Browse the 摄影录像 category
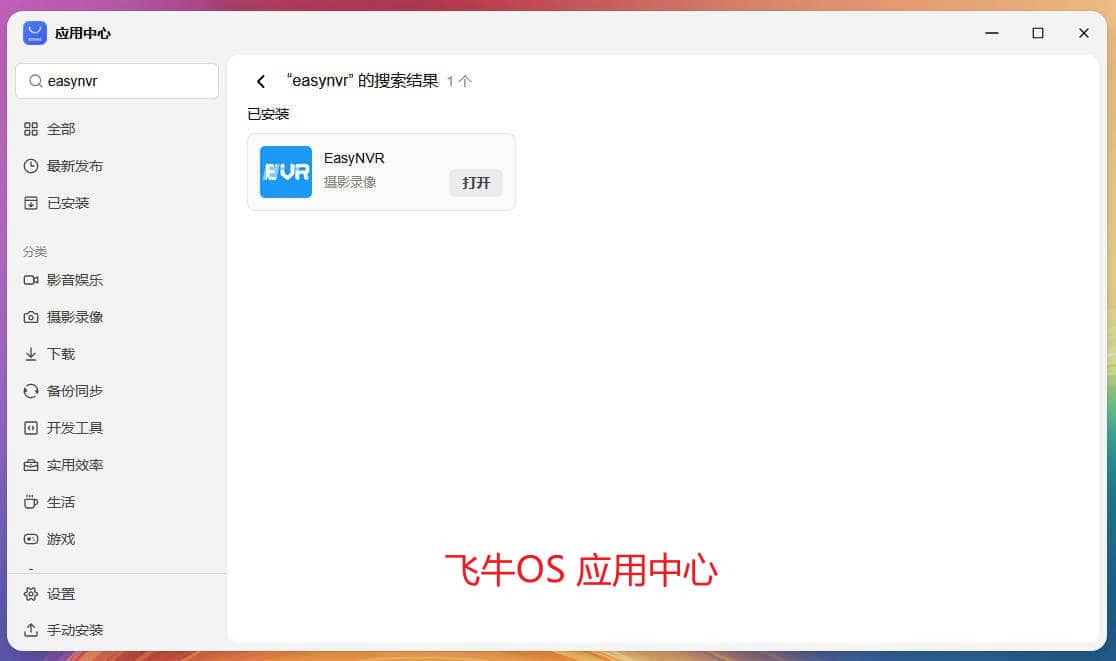Screen dimensions: 1116x661 [75, 317]
